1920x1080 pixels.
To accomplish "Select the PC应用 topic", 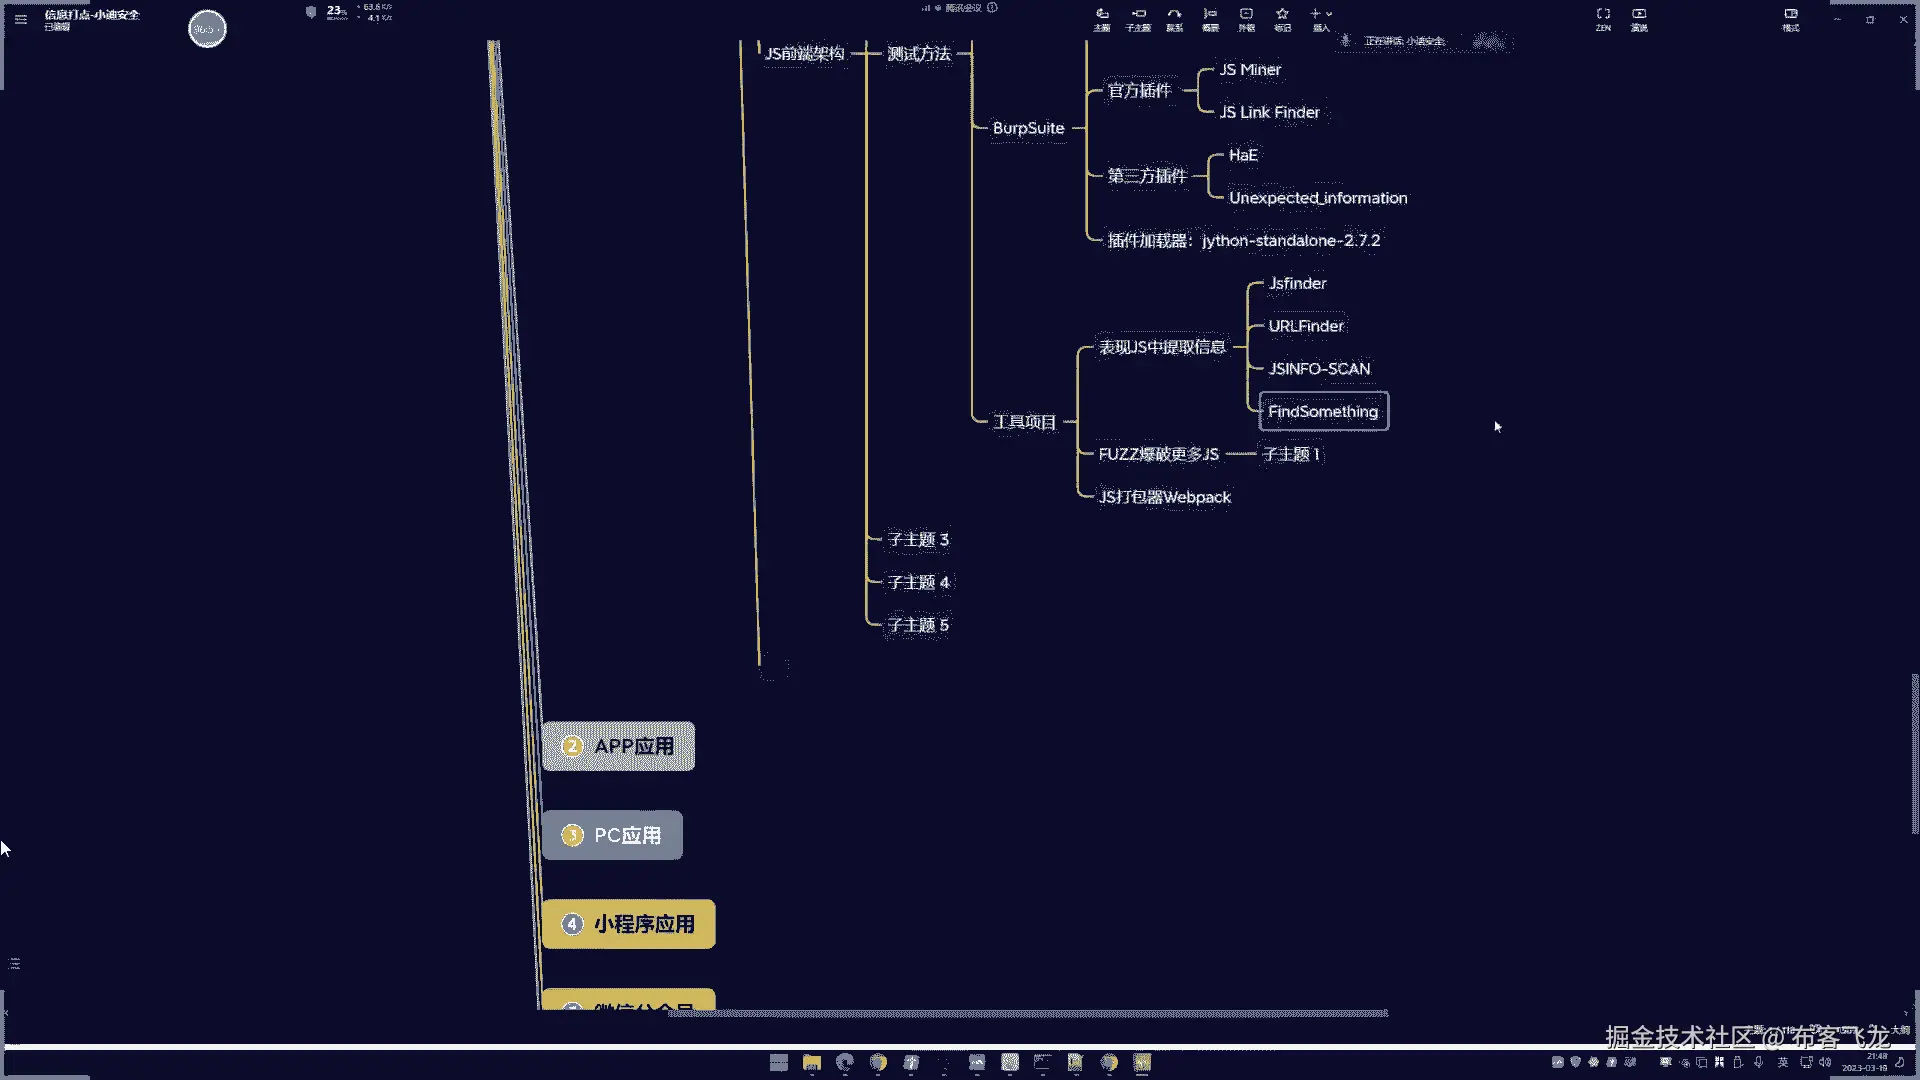I will [612, 835].
